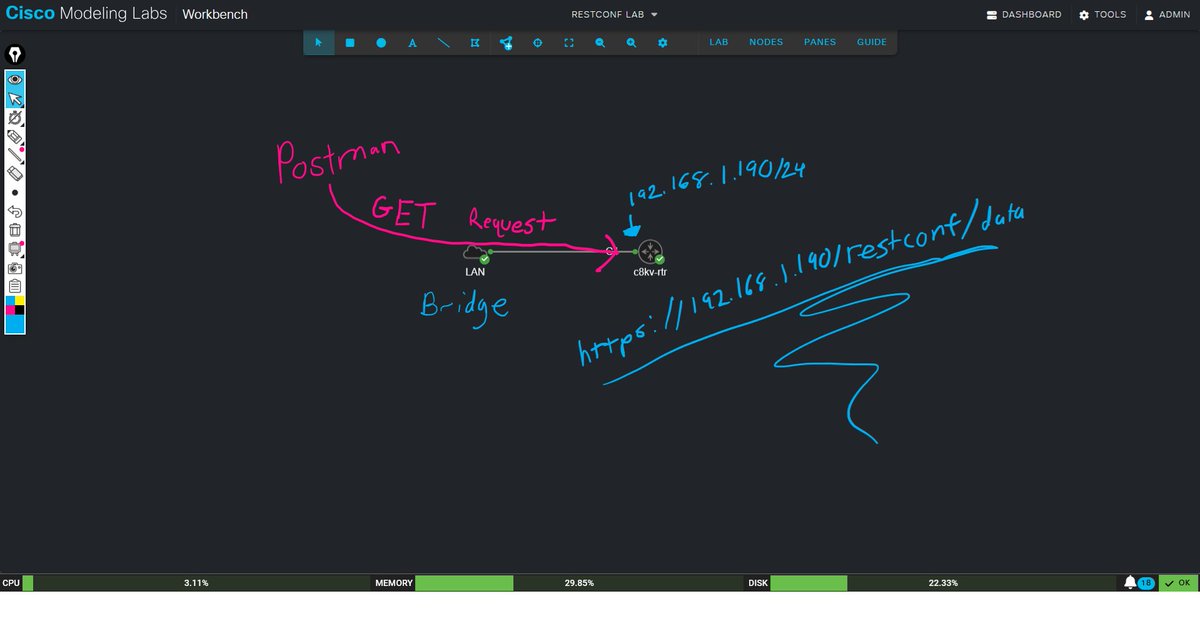This screenshot has height=621, width=1200.
Task: Toggle ink visibility with the eye icon
Action: point(15,80)
